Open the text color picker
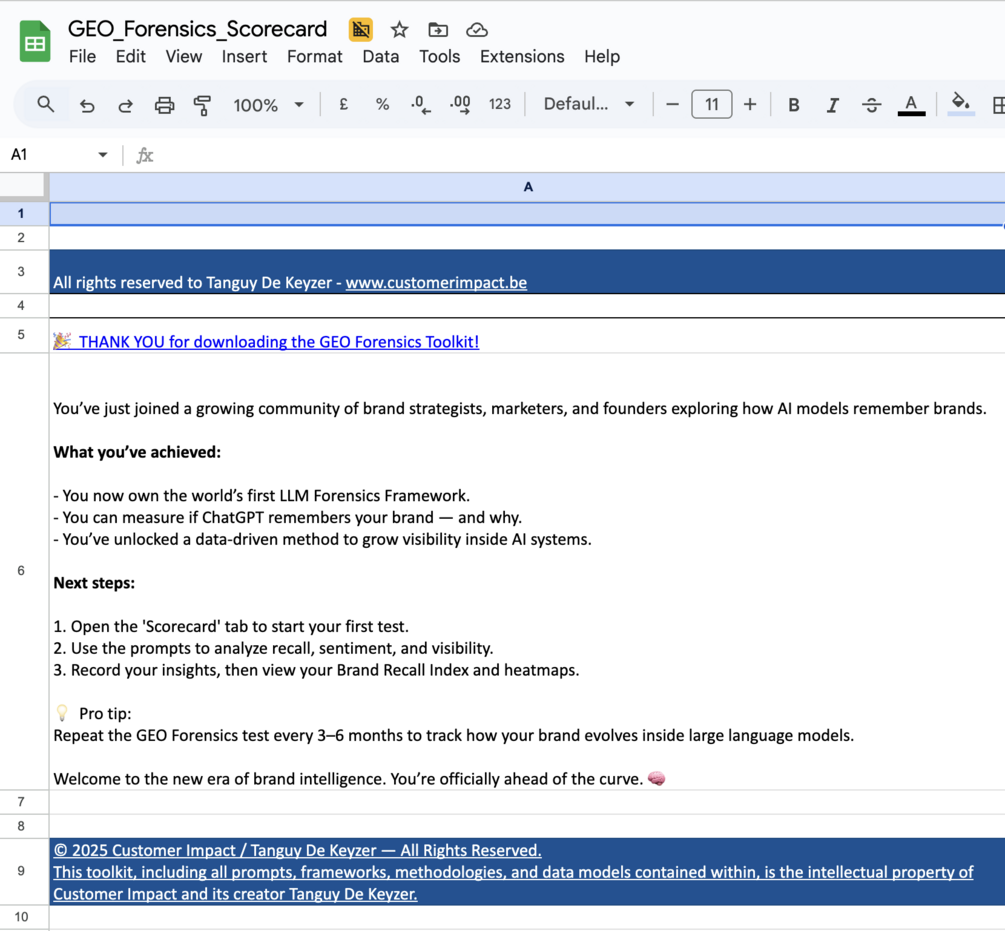The image size is (1005, 931). click(x=911, y=104)
